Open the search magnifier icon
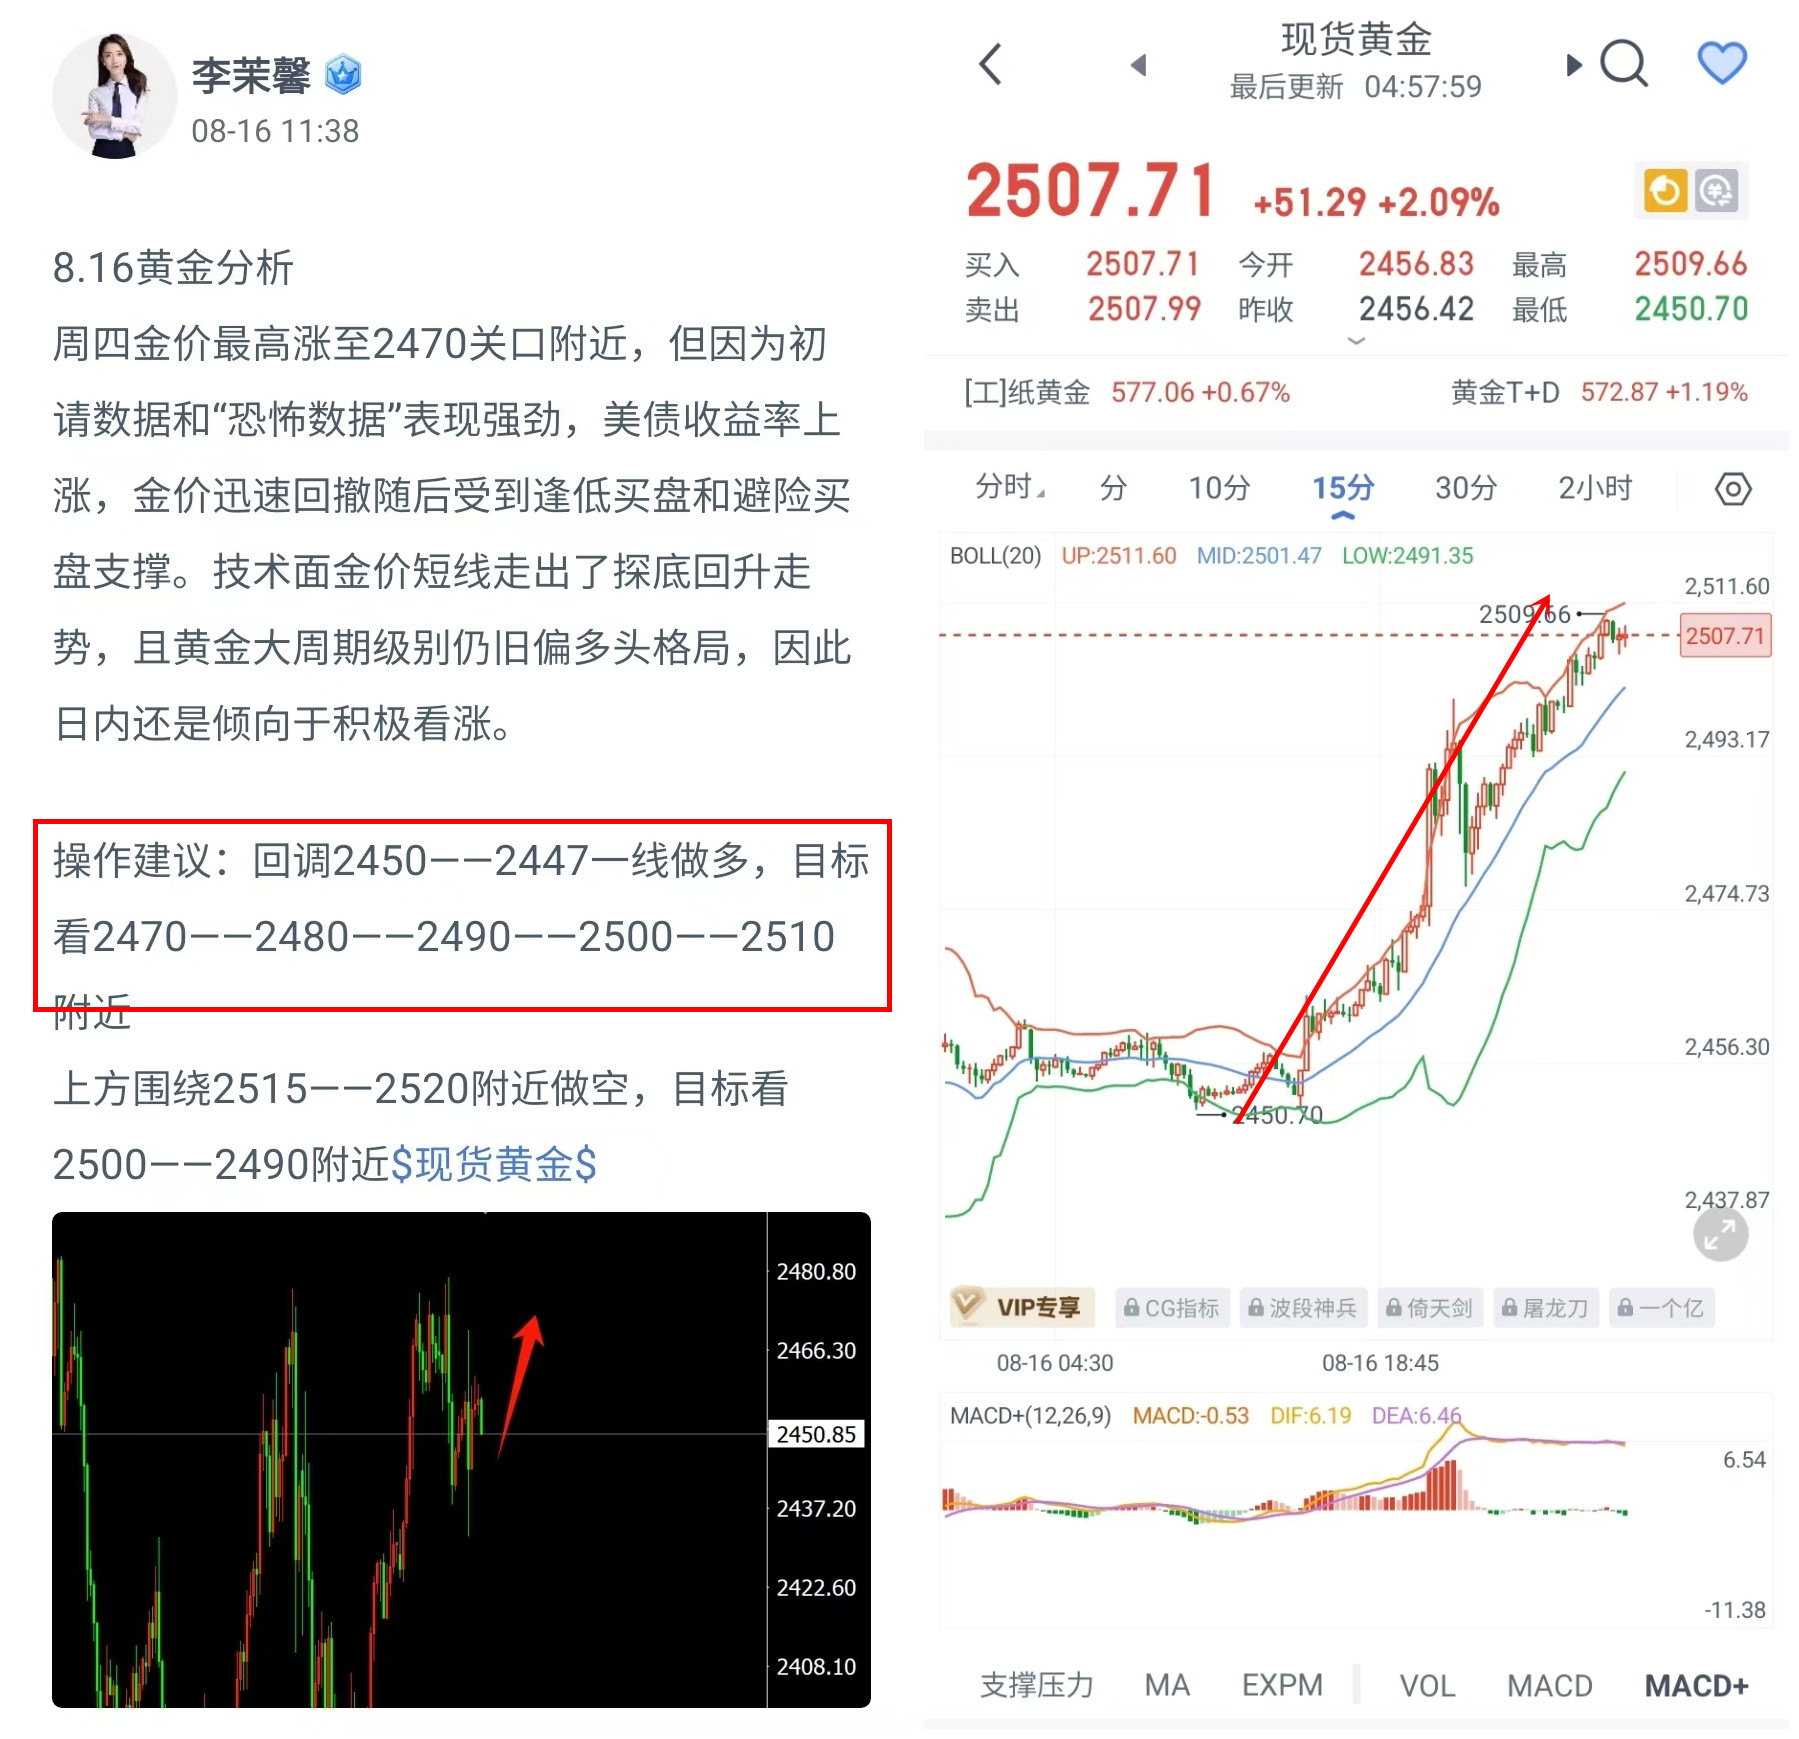Image resolution: width=1799 pixels, height=1739 pixels. pyautogui.click(x=1624, y=64)
